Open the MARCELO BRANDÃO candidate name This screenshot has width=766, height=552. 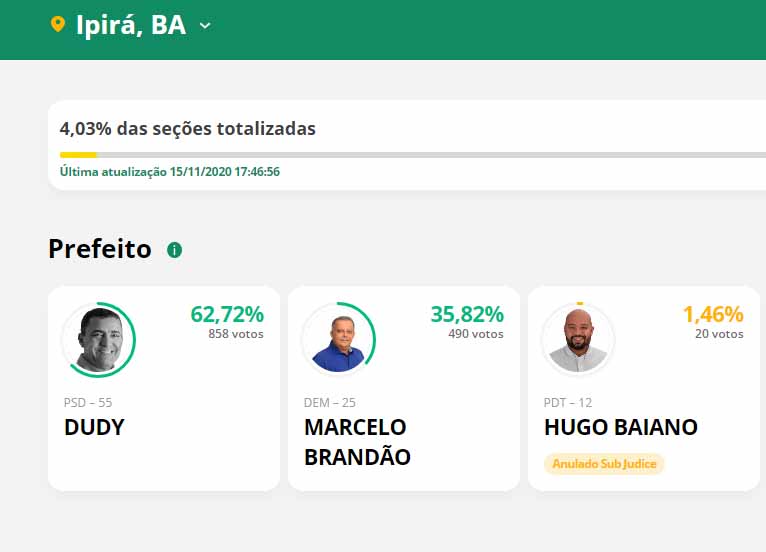coord(357,441)
